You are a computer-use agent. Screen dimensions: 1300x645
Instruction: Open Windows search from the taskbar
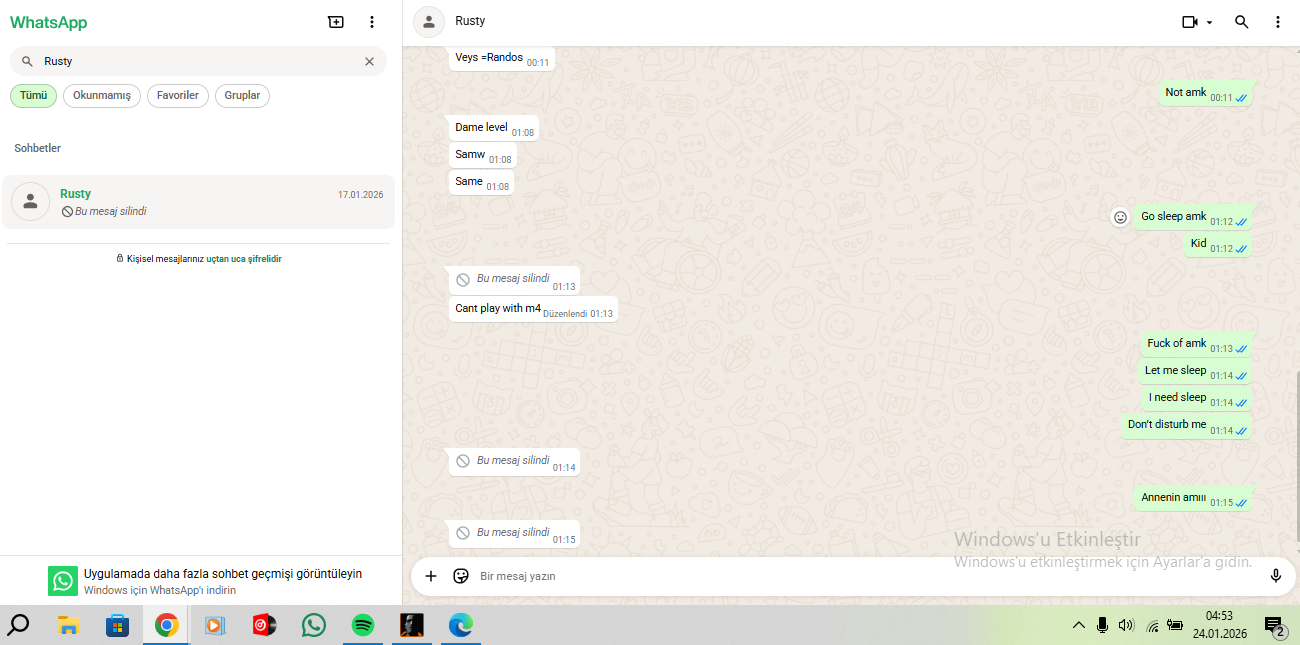(x=18, y=626)
